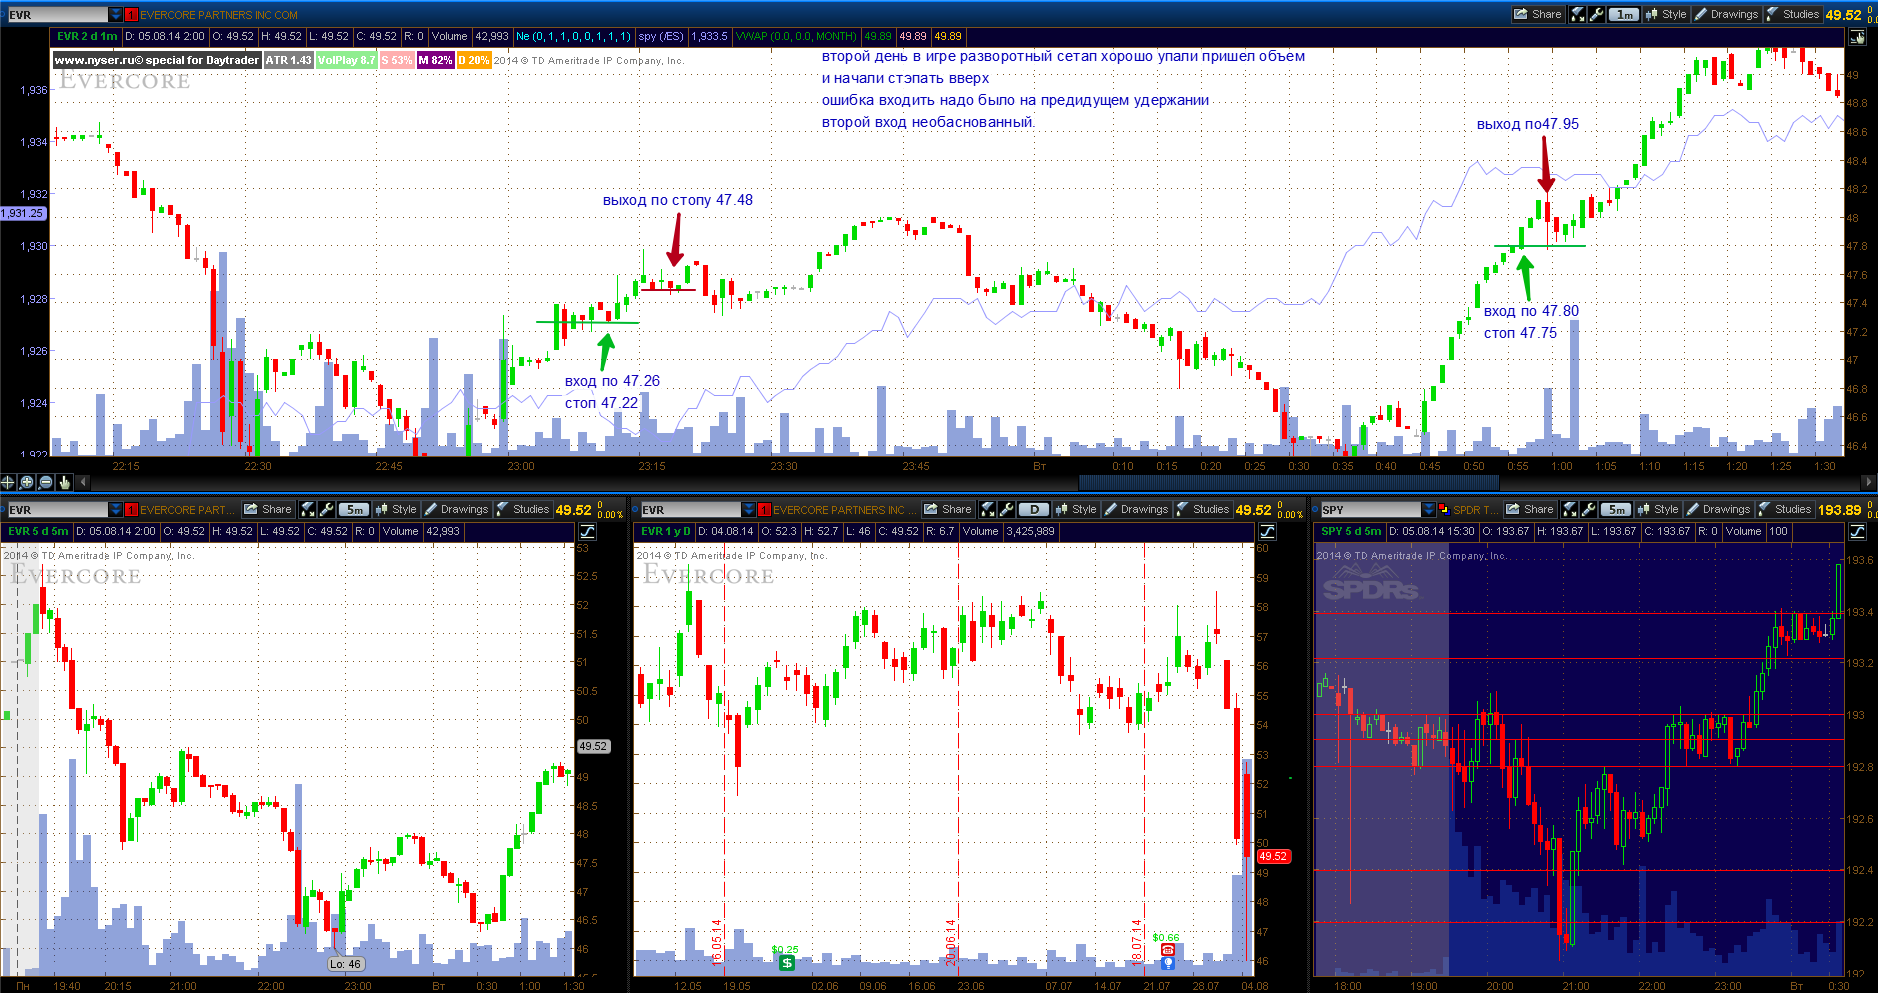The height and width of the screenshot is (993, 1878).
Task: Click green dividend dollar marker on daily chart
Action: 787,963
